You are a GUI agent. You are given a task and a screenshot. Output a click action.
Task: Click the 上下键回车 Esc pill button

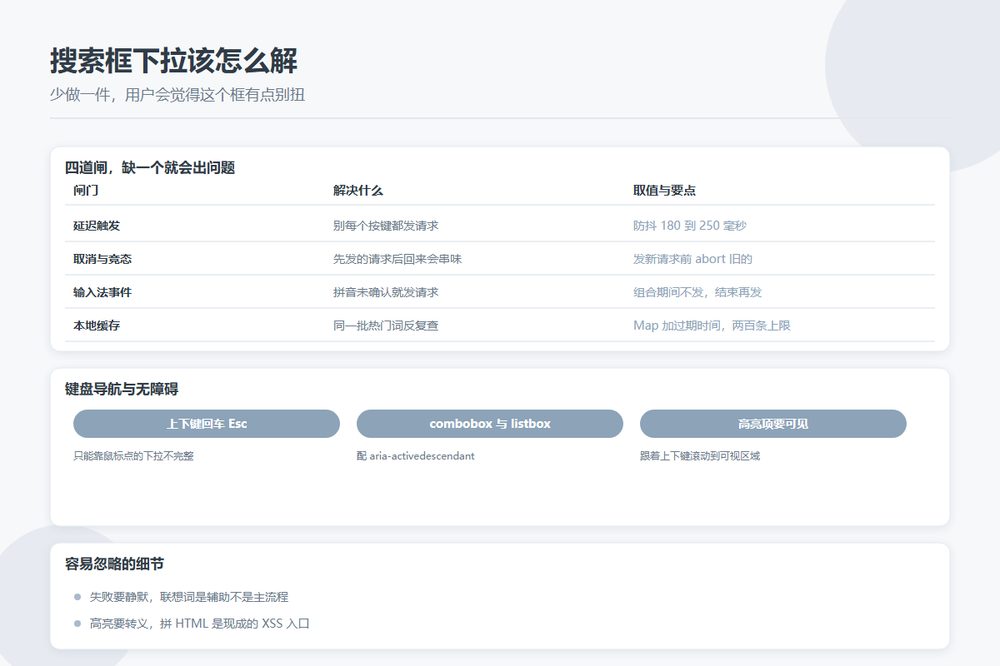point(207,424)
